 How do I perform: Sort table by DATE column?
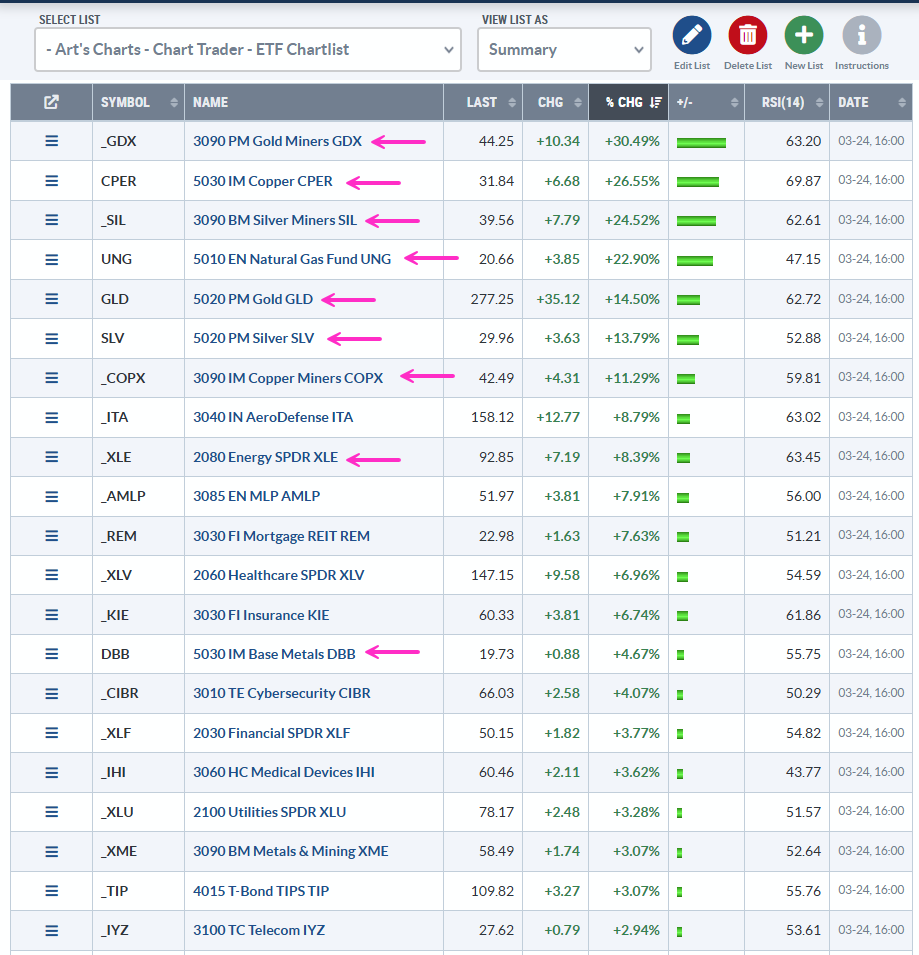coord(871,102)
